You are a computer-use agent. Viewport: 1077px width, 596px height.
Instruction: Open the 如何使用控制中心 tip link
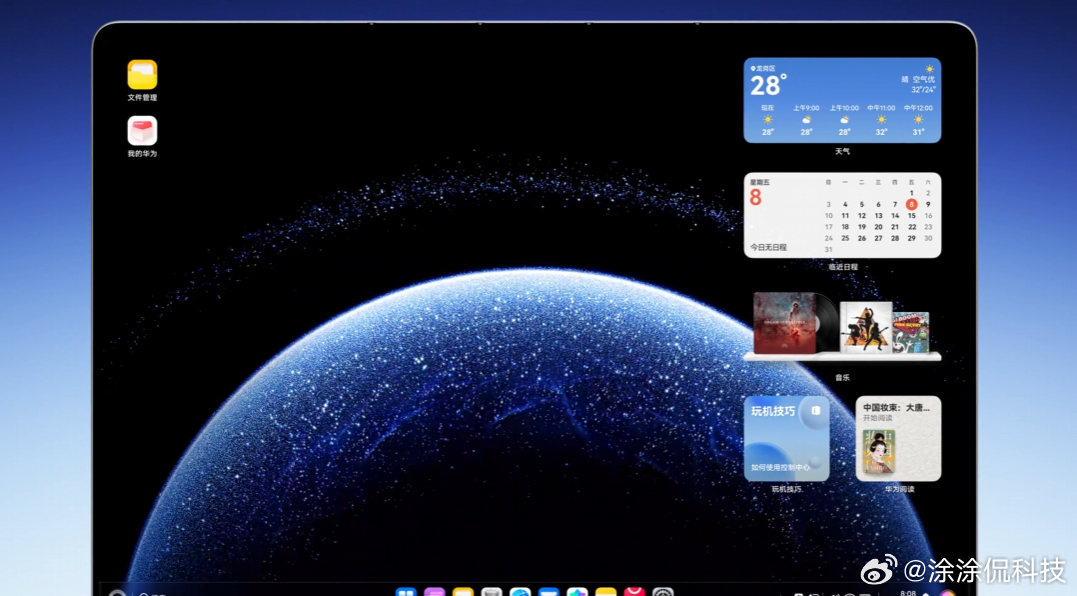pyautogui.click(x=780, y=467)
